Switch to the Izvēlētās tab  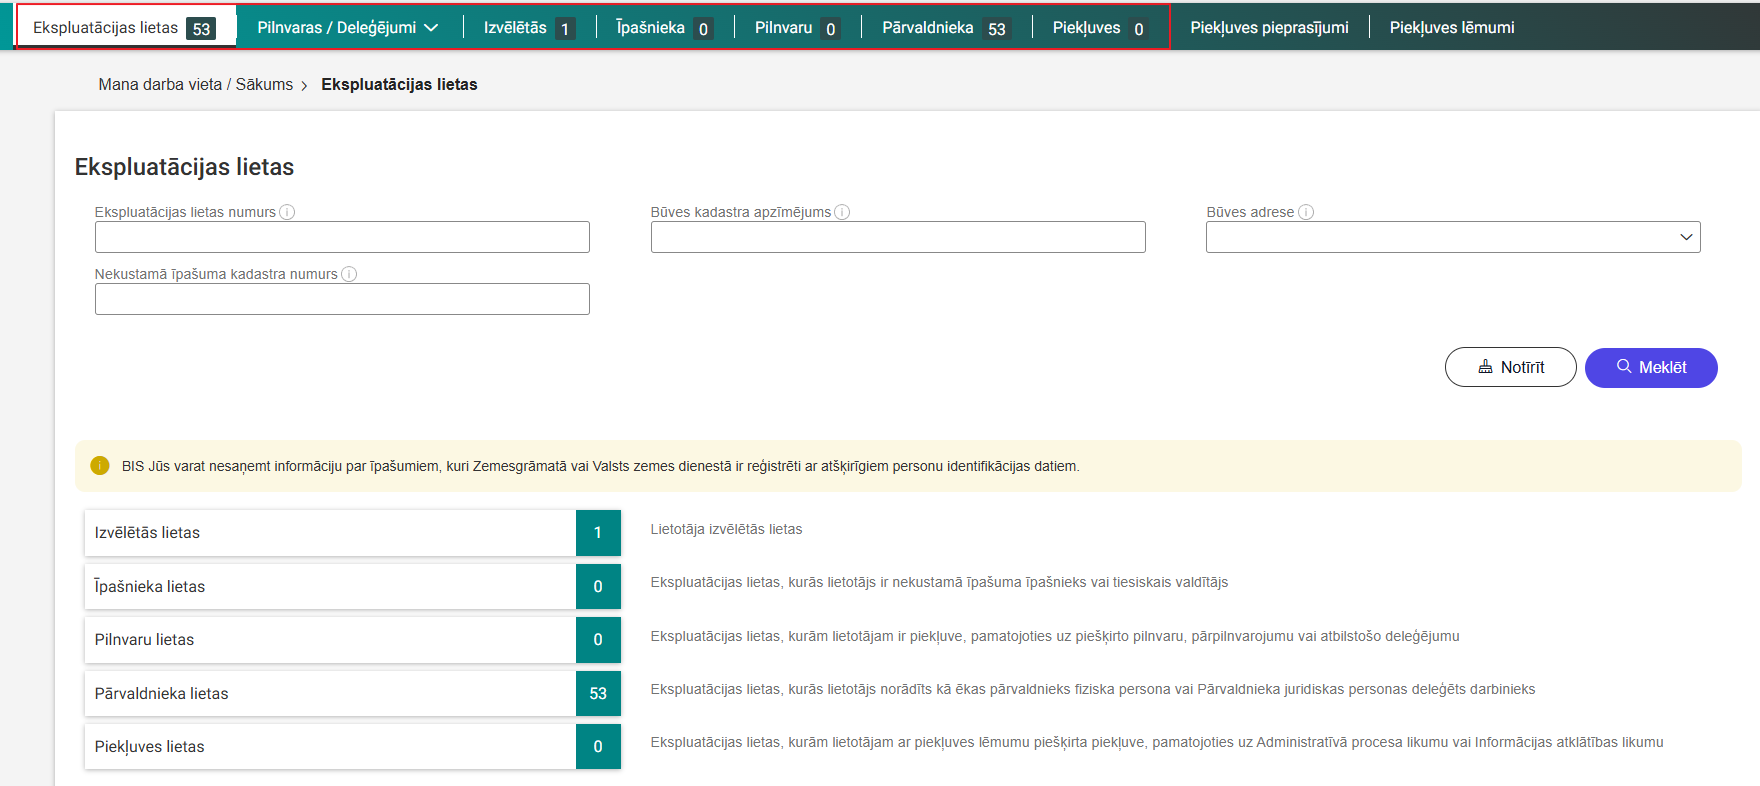(528, 28)
